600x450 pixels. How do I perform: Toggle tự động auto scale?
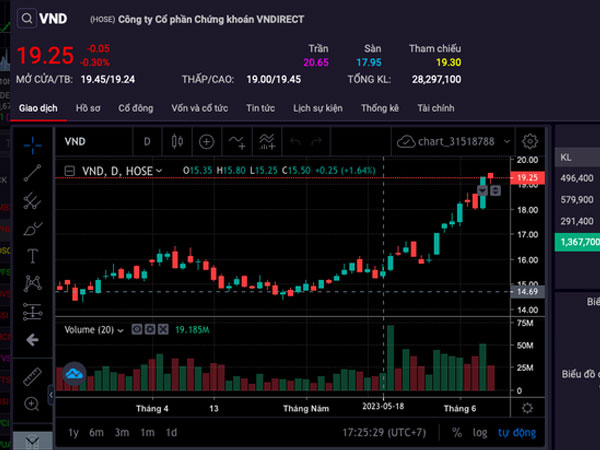(x=517, y=432)
